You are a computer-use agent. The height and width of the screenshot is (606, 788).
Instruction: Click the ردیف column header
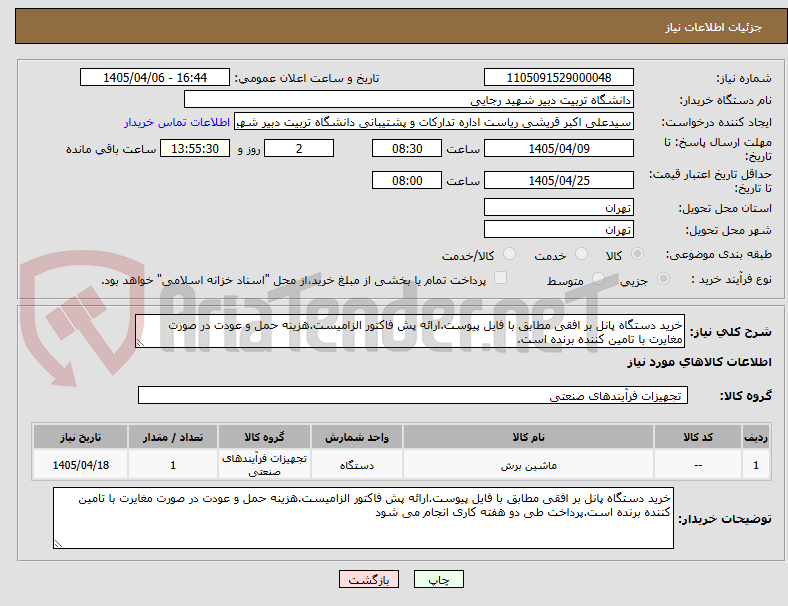(756, 437)
